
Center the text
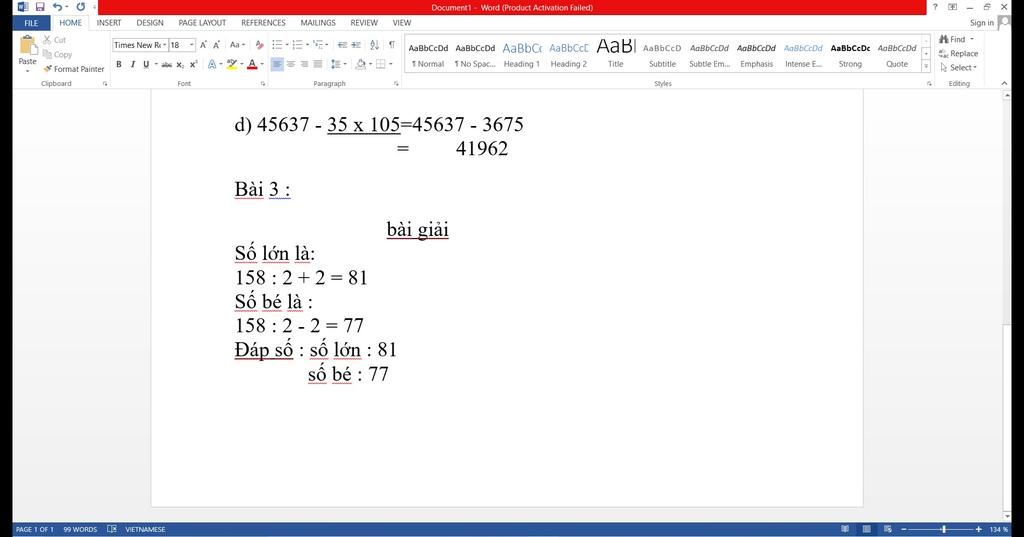point(291,64)
